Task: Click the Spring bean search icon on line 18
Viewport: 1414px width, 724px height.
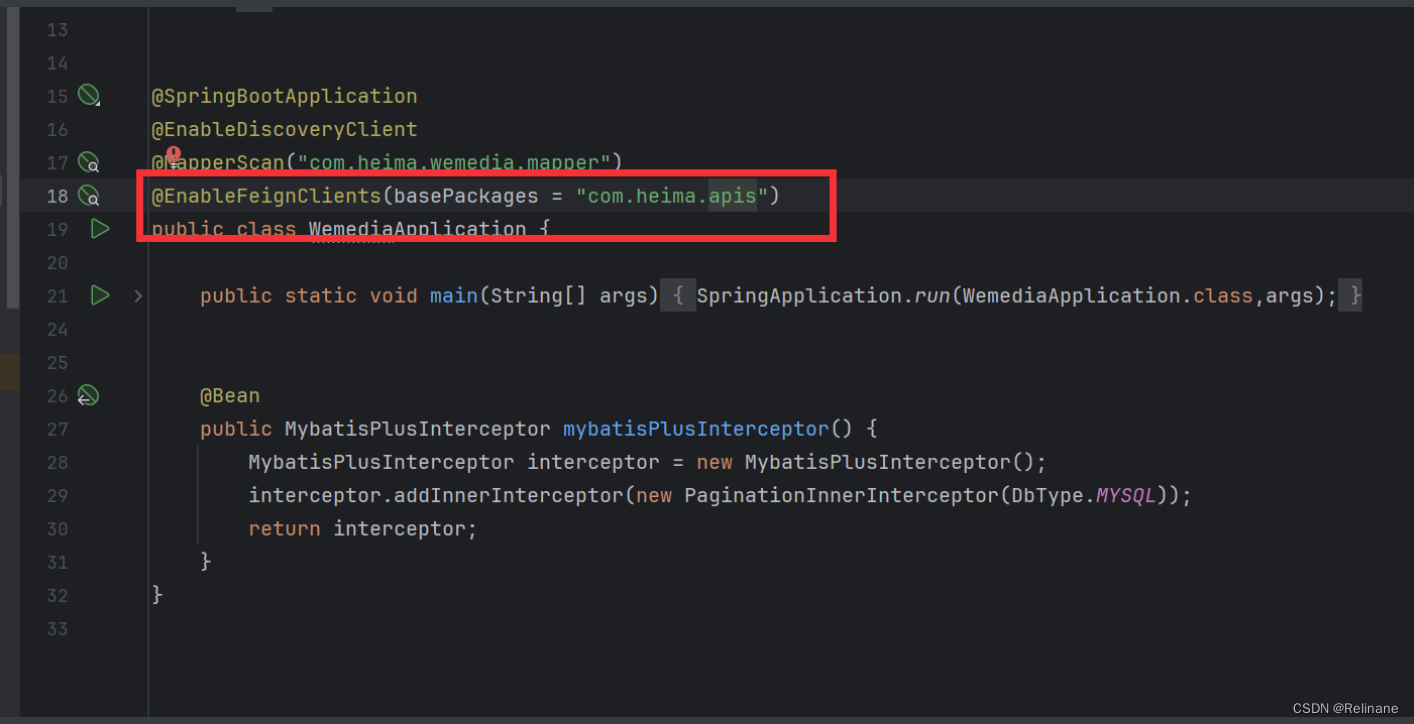Action: pyautogui.click(x=88, y=196)
